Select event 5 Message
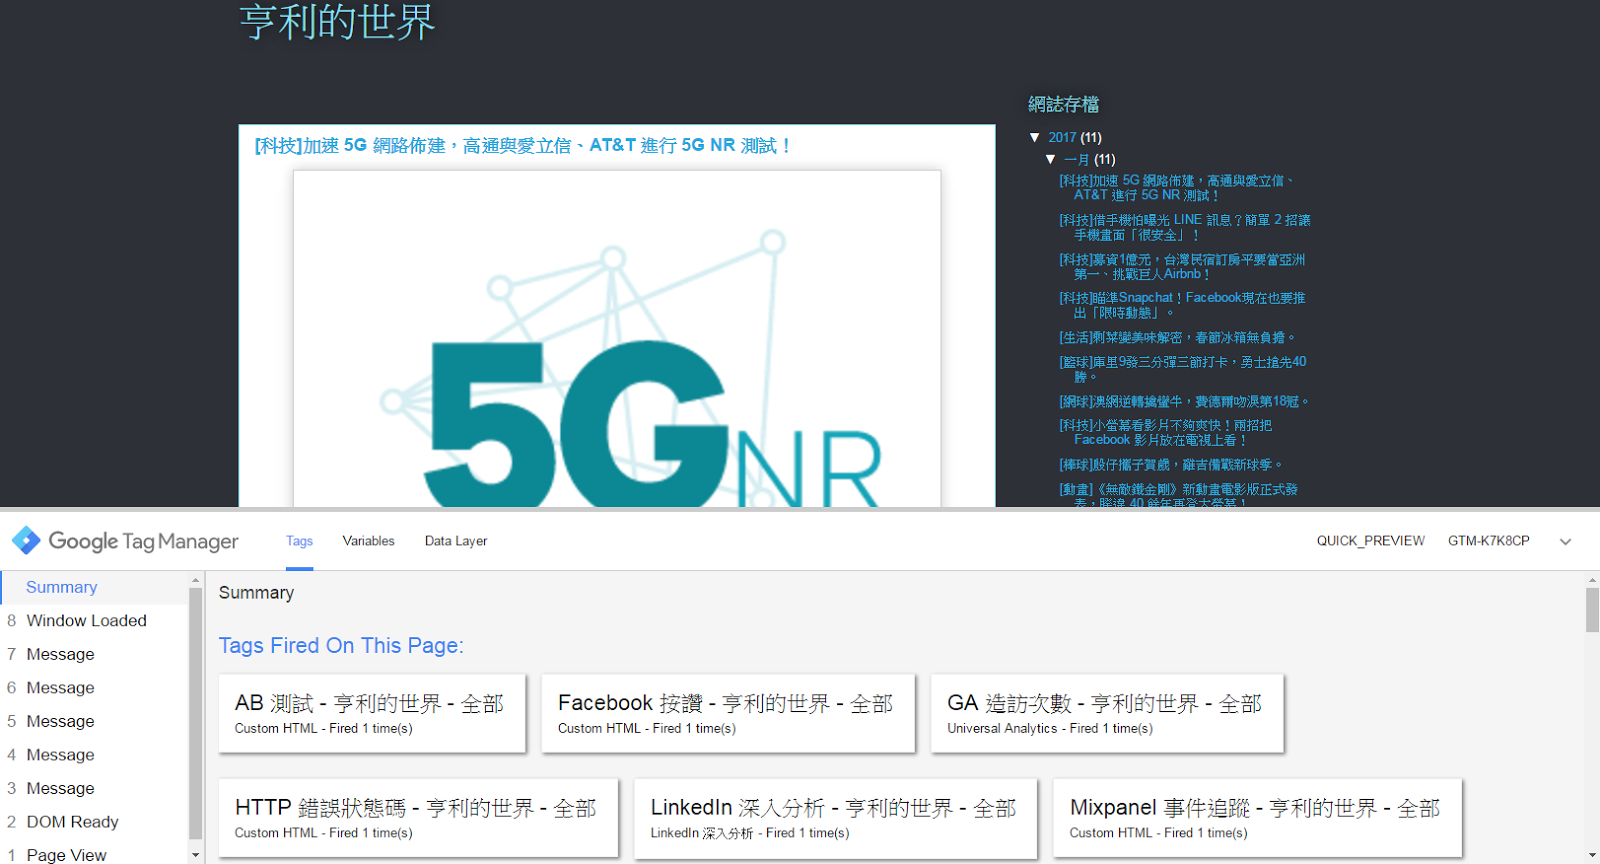Viewport: 1600px width, 864px height. coord(94,721)
